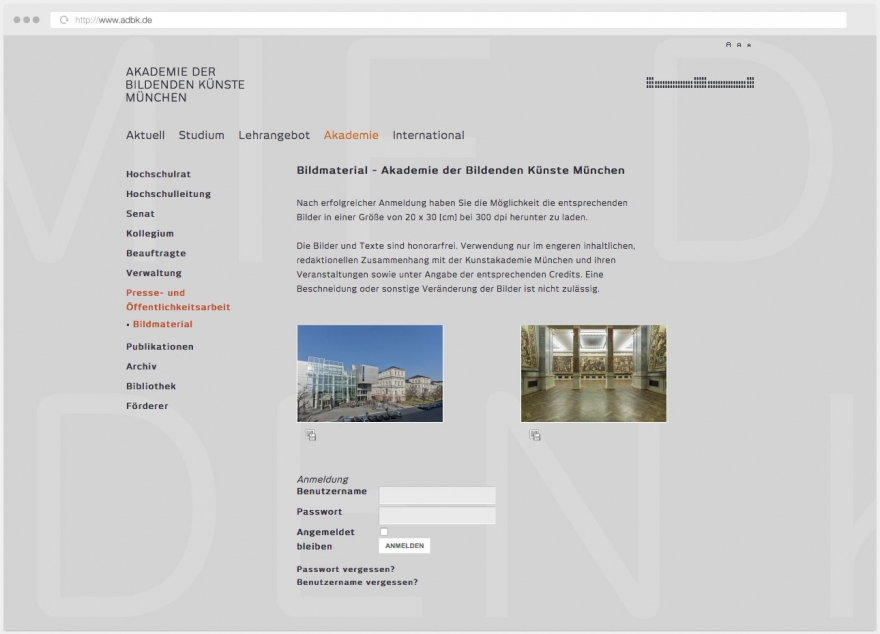Click the enlarge icon under the building photo

click(310, 435)
